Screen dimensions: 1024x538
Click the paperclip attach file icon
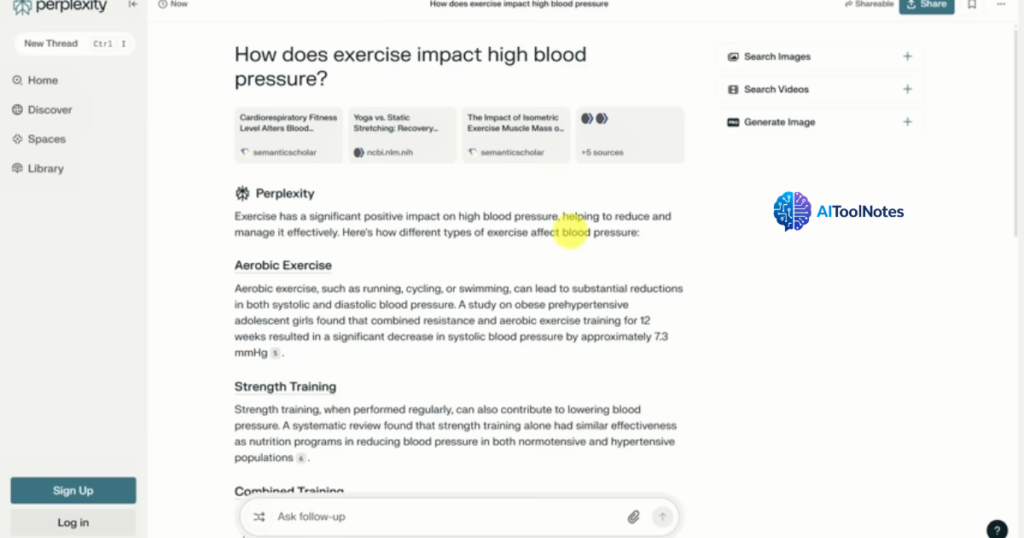[633, 517]
